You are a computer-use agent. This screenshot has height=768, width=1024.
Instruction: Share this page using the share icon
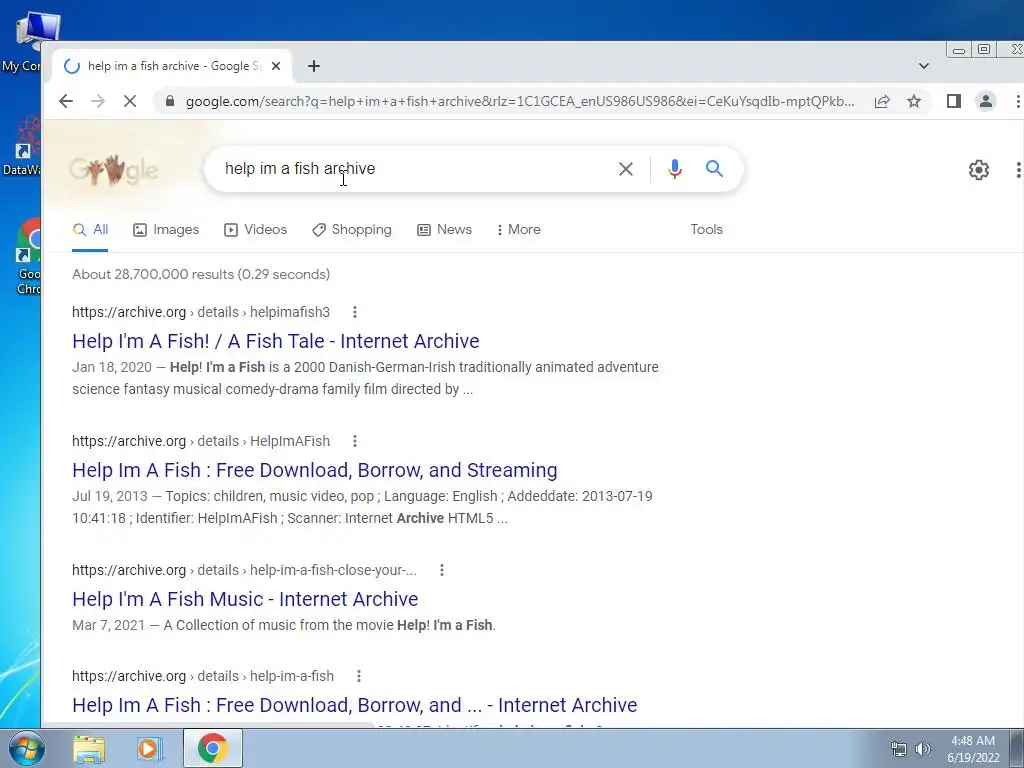[x=882, y=101]
